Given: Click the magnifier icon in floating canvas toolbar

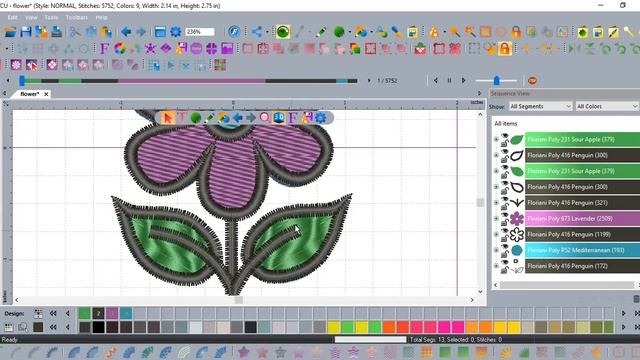Looking at the screenshot, I should click(264, 118).
